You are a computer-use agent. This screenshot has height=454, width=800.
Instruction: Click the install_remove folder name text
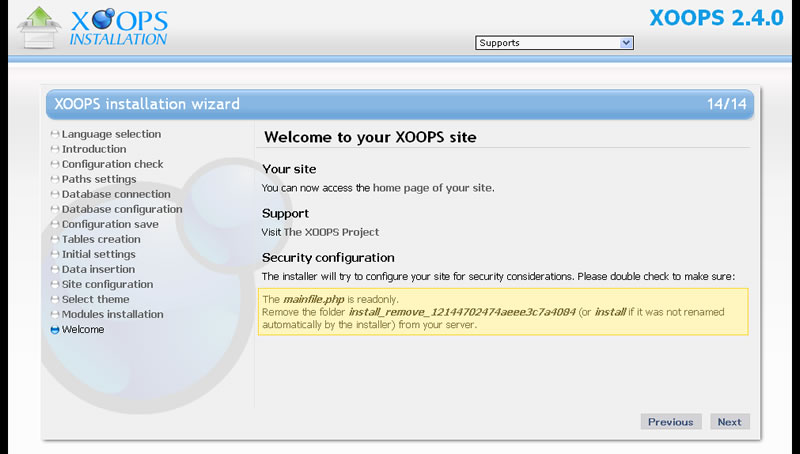tap(462, 312)
